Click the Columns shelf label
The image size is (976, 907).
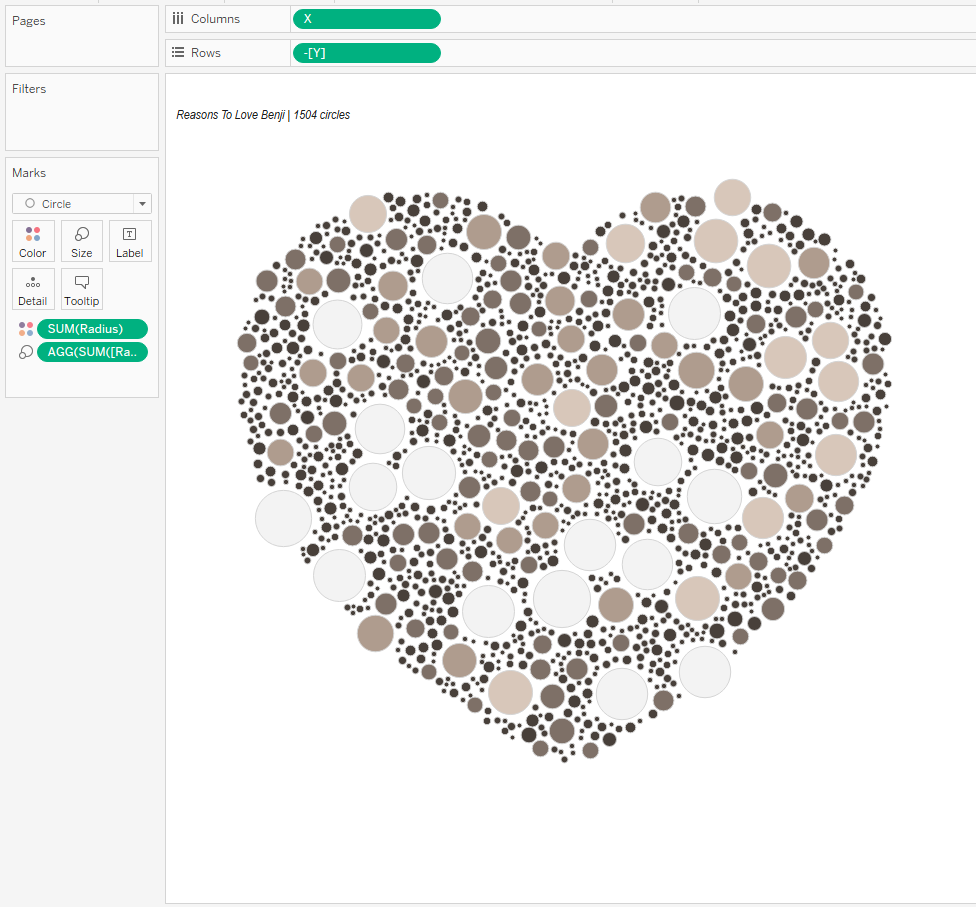click(x=215, y=19)
